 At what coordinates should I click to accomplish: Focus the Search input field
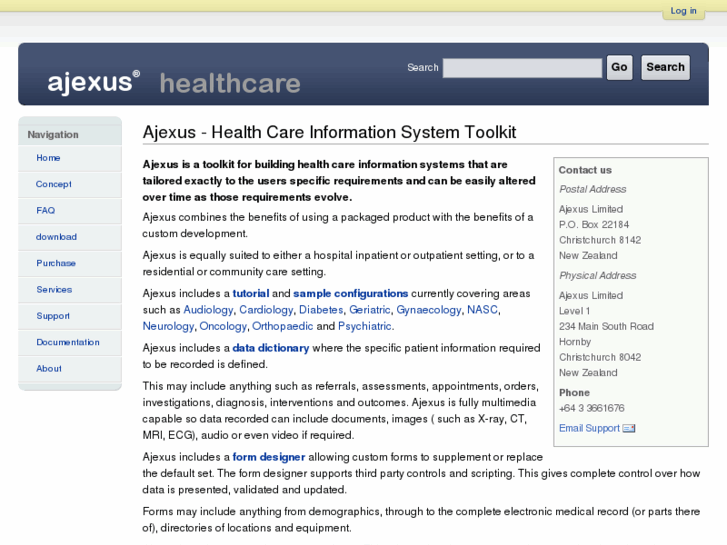[x=522, y=68]
